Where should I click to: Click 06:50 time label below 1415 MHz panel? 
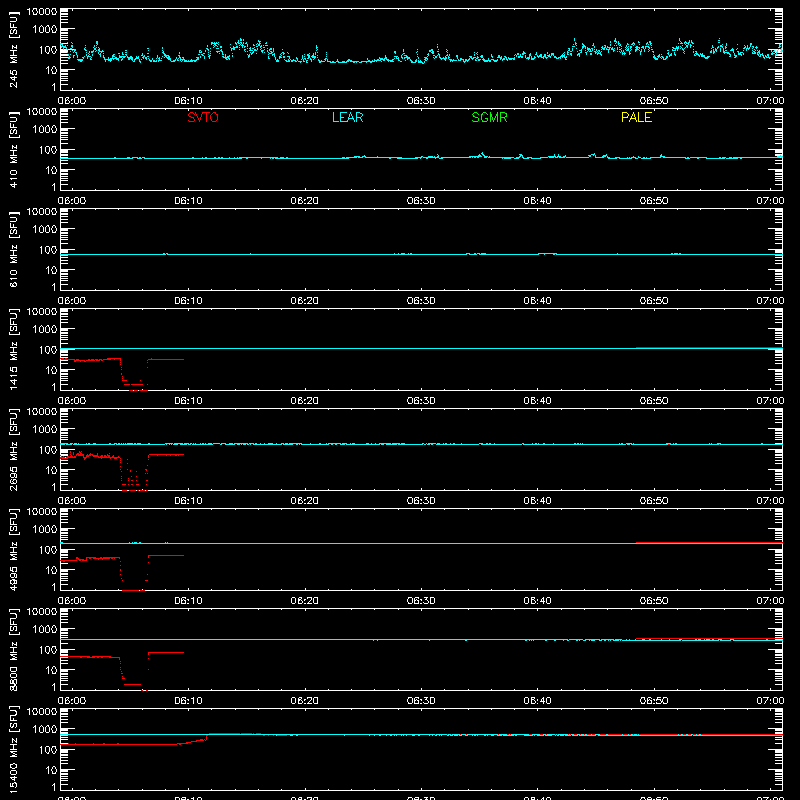(654, 401)
